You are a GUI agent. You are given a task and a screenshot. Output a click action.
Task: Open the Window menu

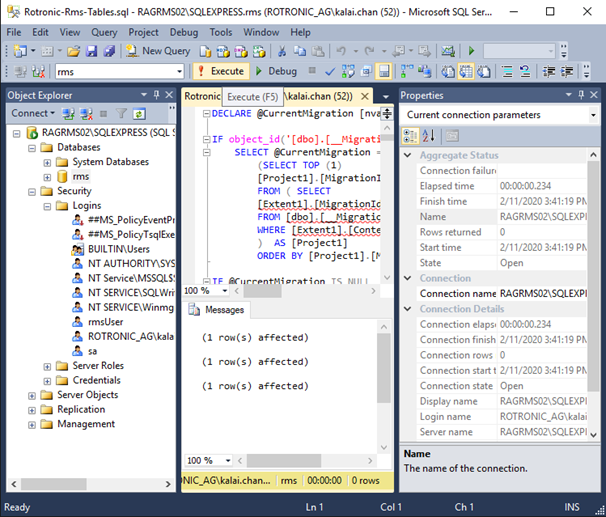[x=261, y=32]
